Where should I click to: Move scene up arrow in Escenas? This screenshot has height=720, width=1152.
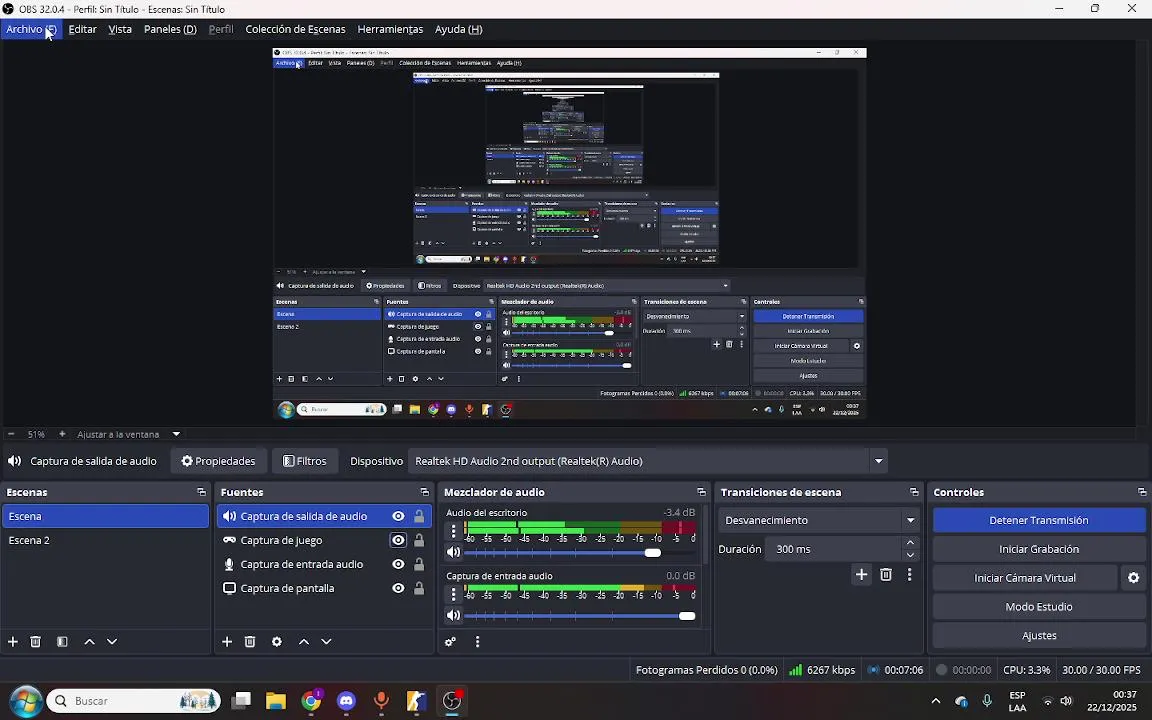pyautogui.click(x=90, y=642)
